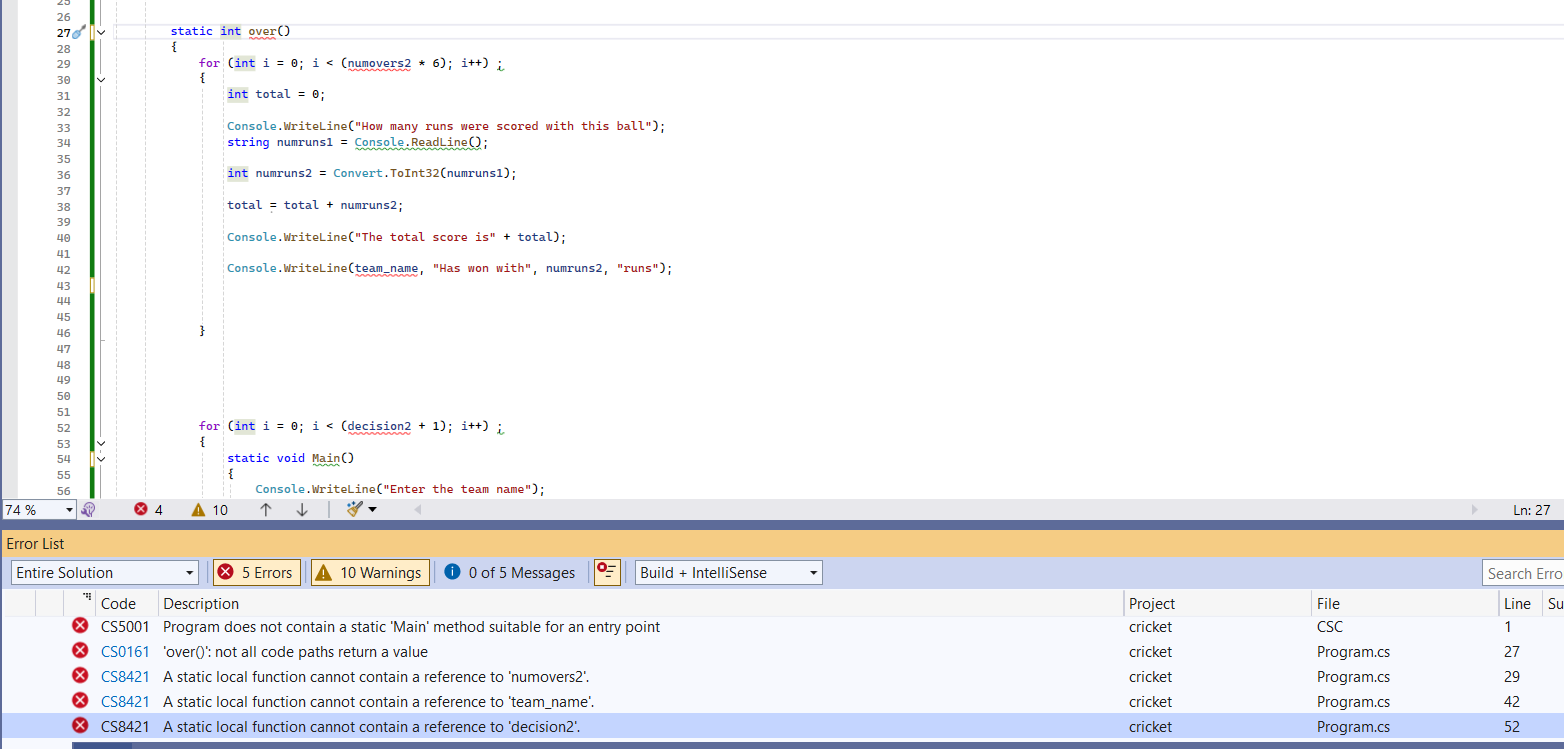Click the severity sort icon column header
Image resolution: width=1564 pixels, height=749 pixels.
tap(80, 604)
